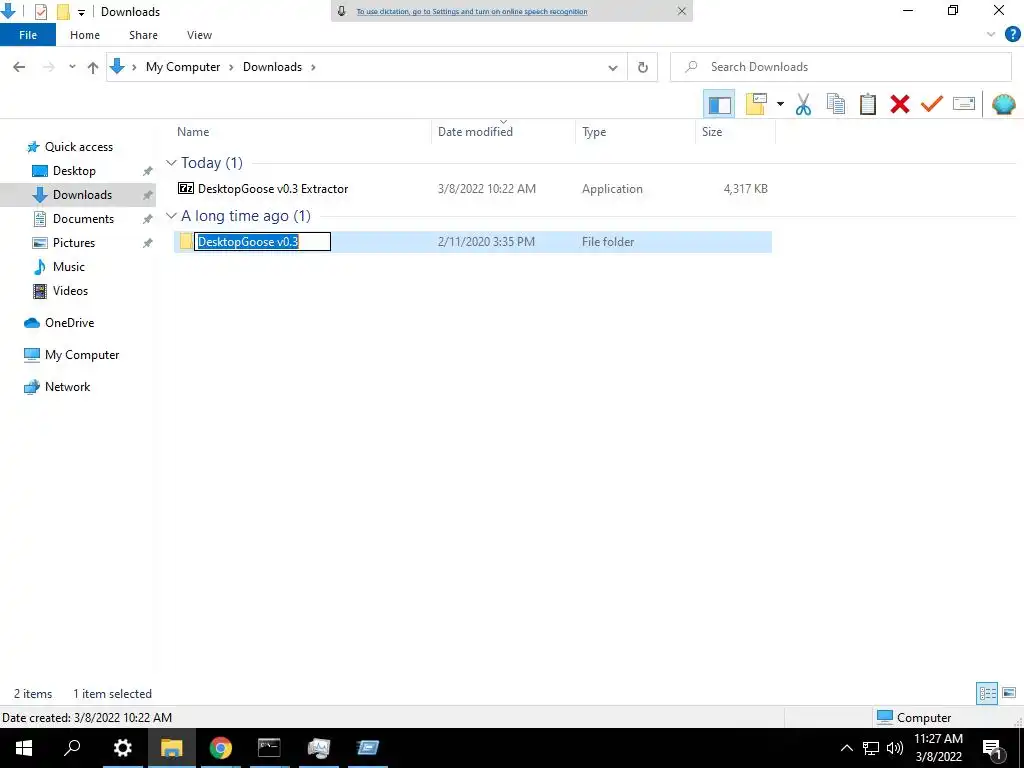Open Command Prompt from the taskbar

pos(269,748)
